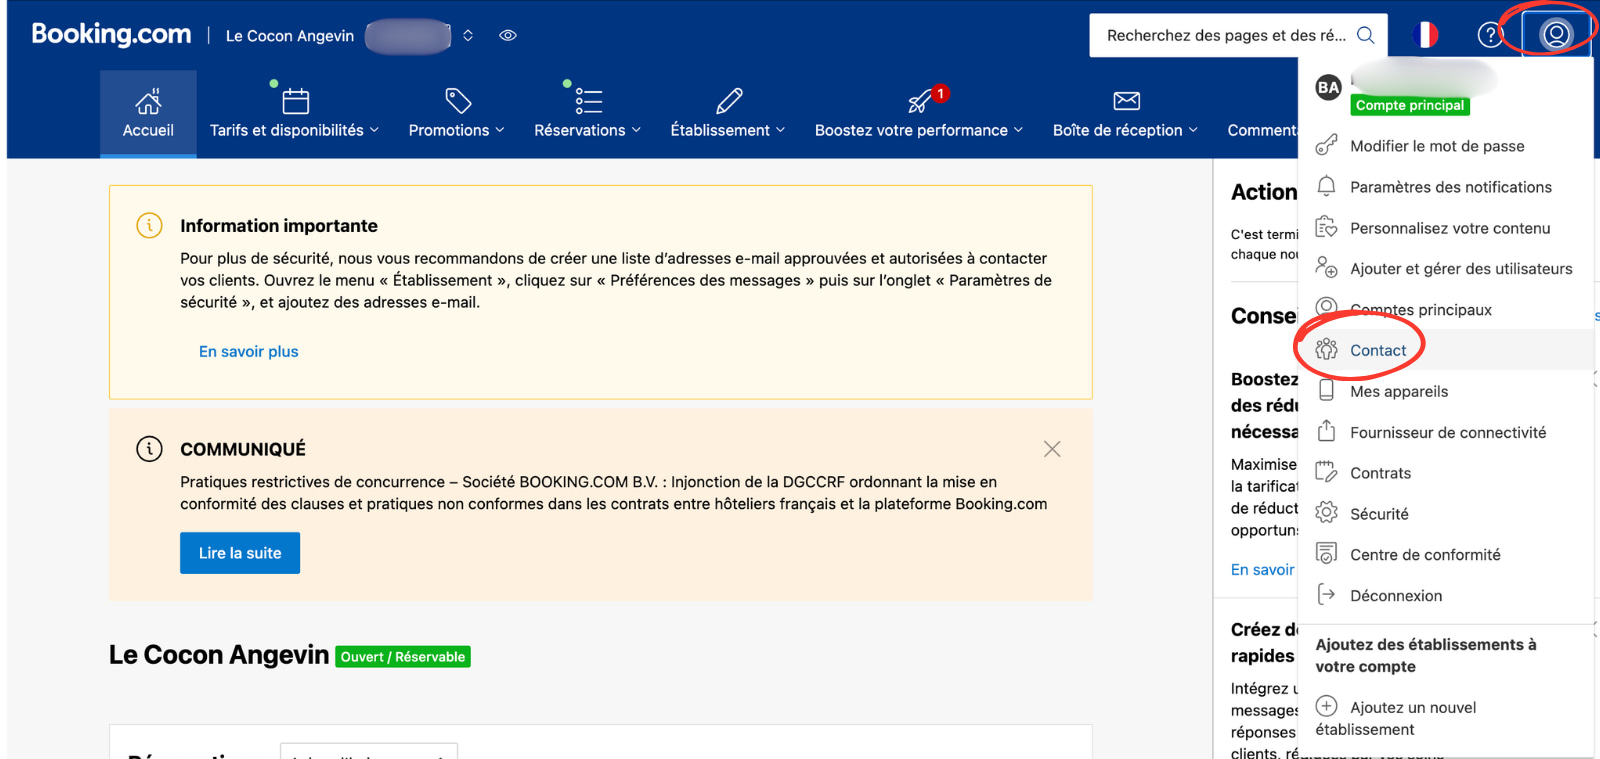Click the tag icon above Promotions
The height and width of the screenshot is (759, 1600).
(458, 101)
